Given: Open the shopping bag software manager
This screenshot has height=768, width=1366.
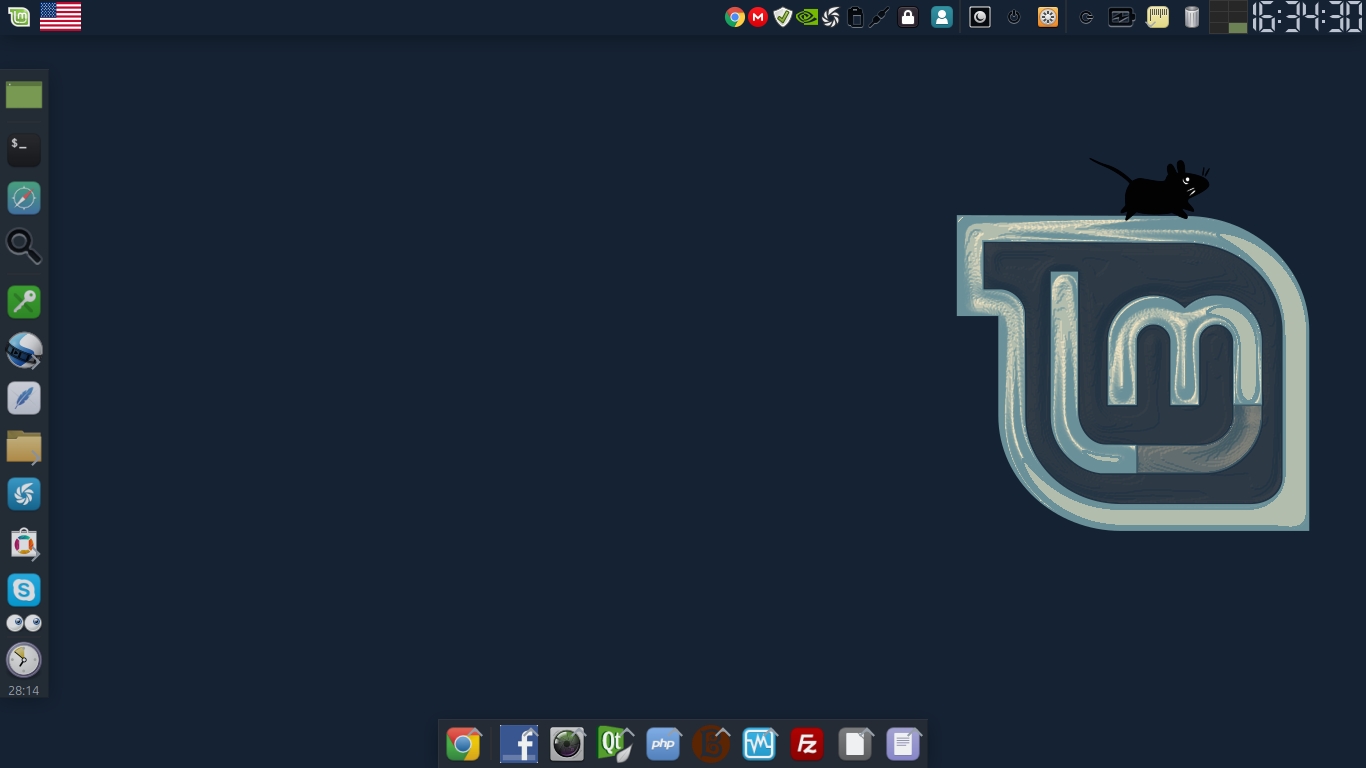Looking at the screenshot, I should click(24, 543).
